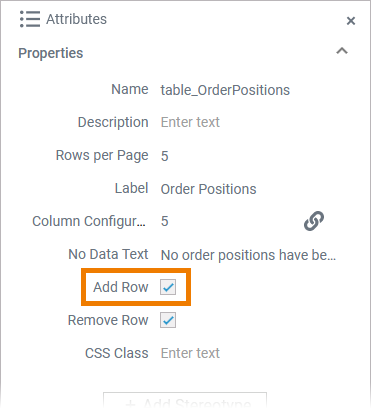Click the Rows per Page label
The width and height of the screenshot is (371, 409).
[x=102, y=156]
